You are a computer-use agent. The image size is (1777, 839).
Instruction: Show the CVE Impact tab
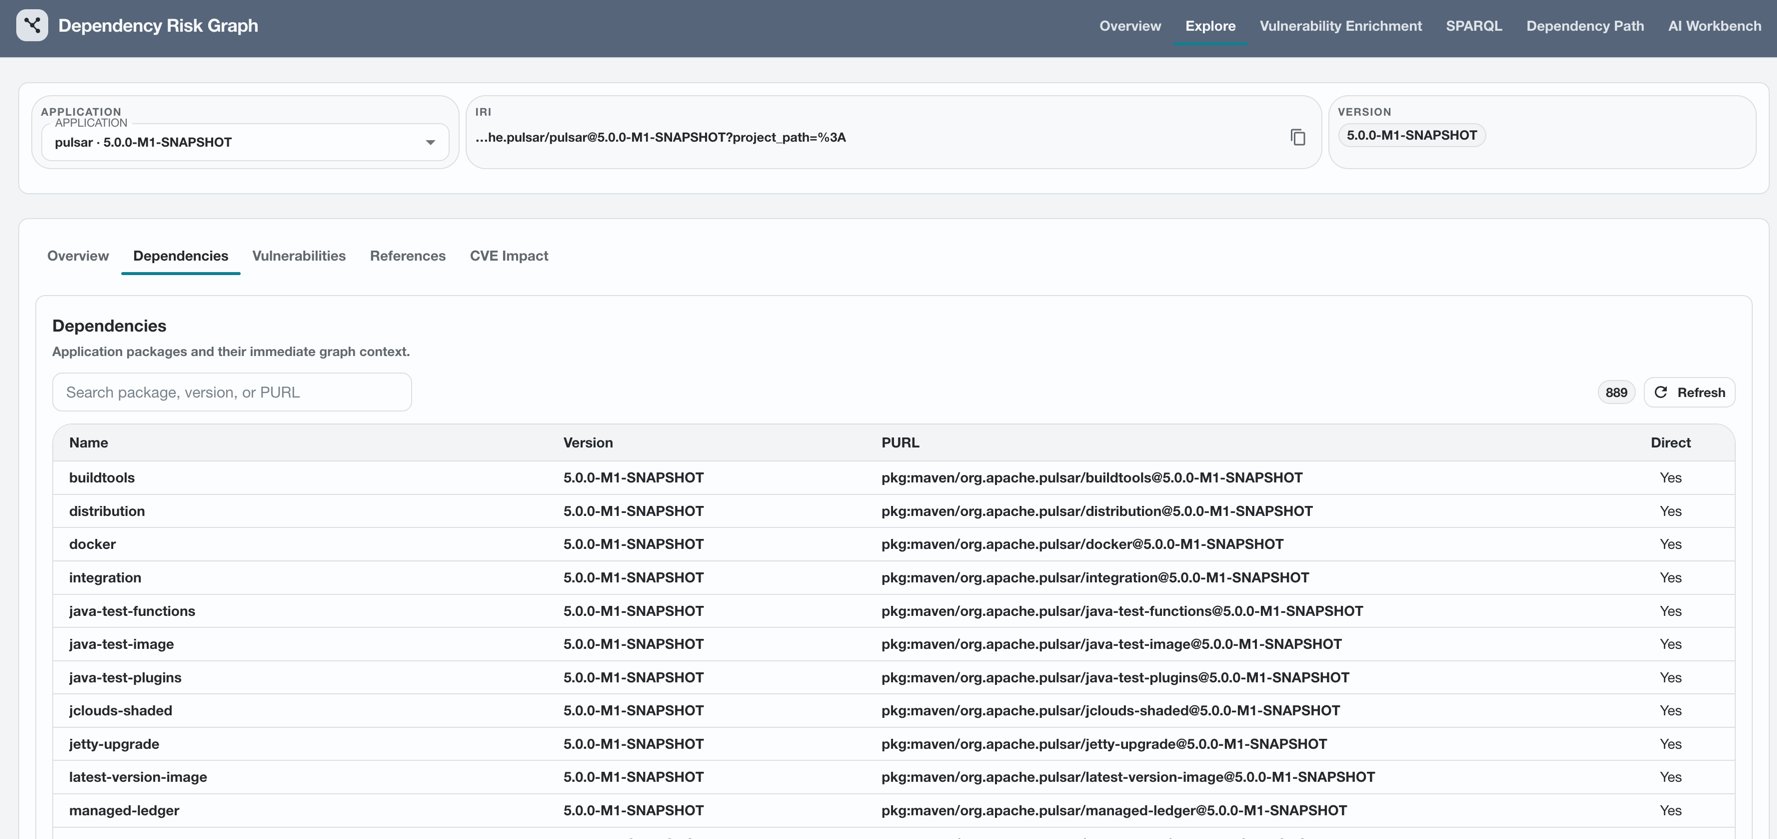point(509,256)
